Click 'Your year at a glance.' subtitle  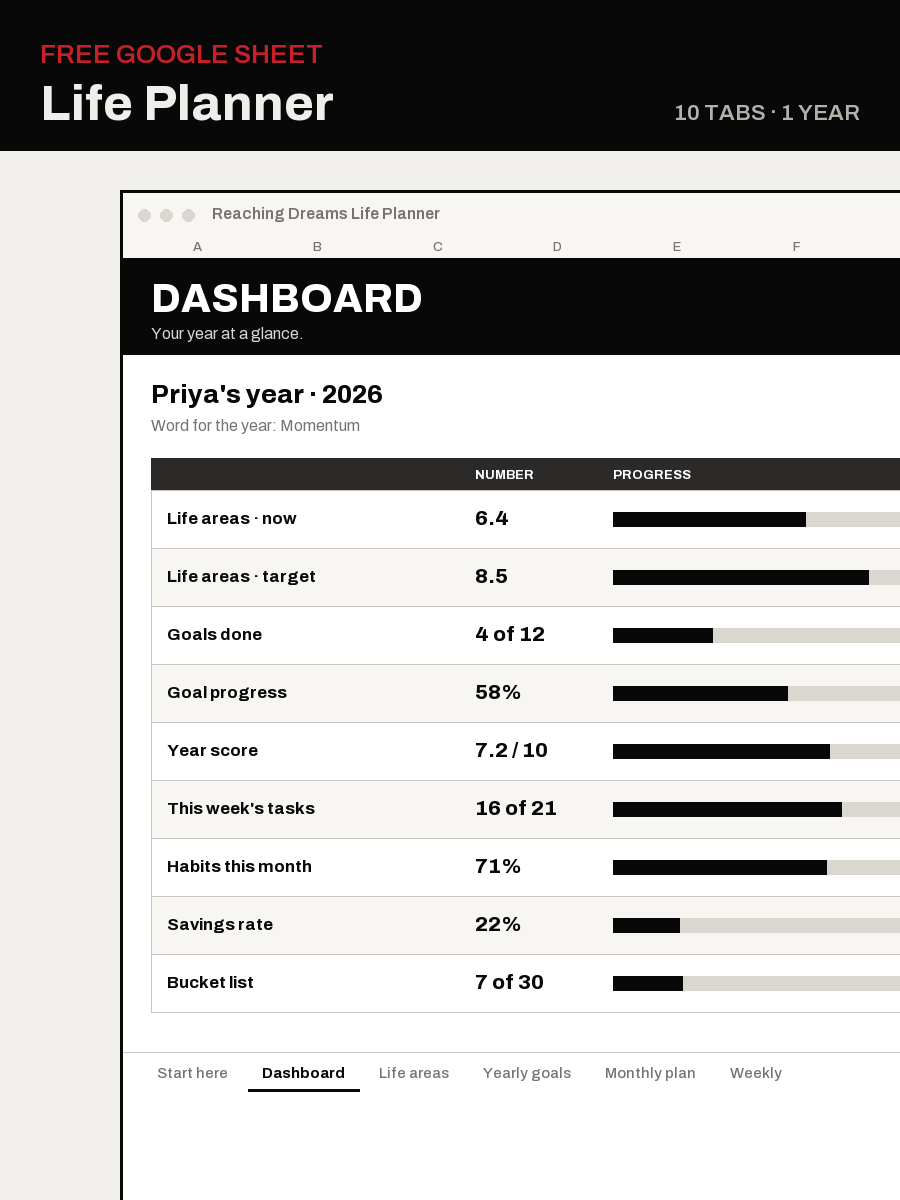[227, 334]
